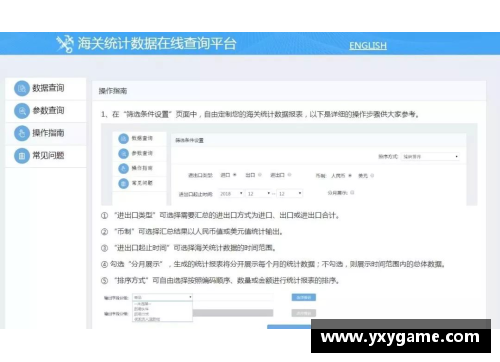This screenshot has width=500, height=362.
Task: Click the platform logo beside the title
Action: pyautogui.click(x=65, y=44)
